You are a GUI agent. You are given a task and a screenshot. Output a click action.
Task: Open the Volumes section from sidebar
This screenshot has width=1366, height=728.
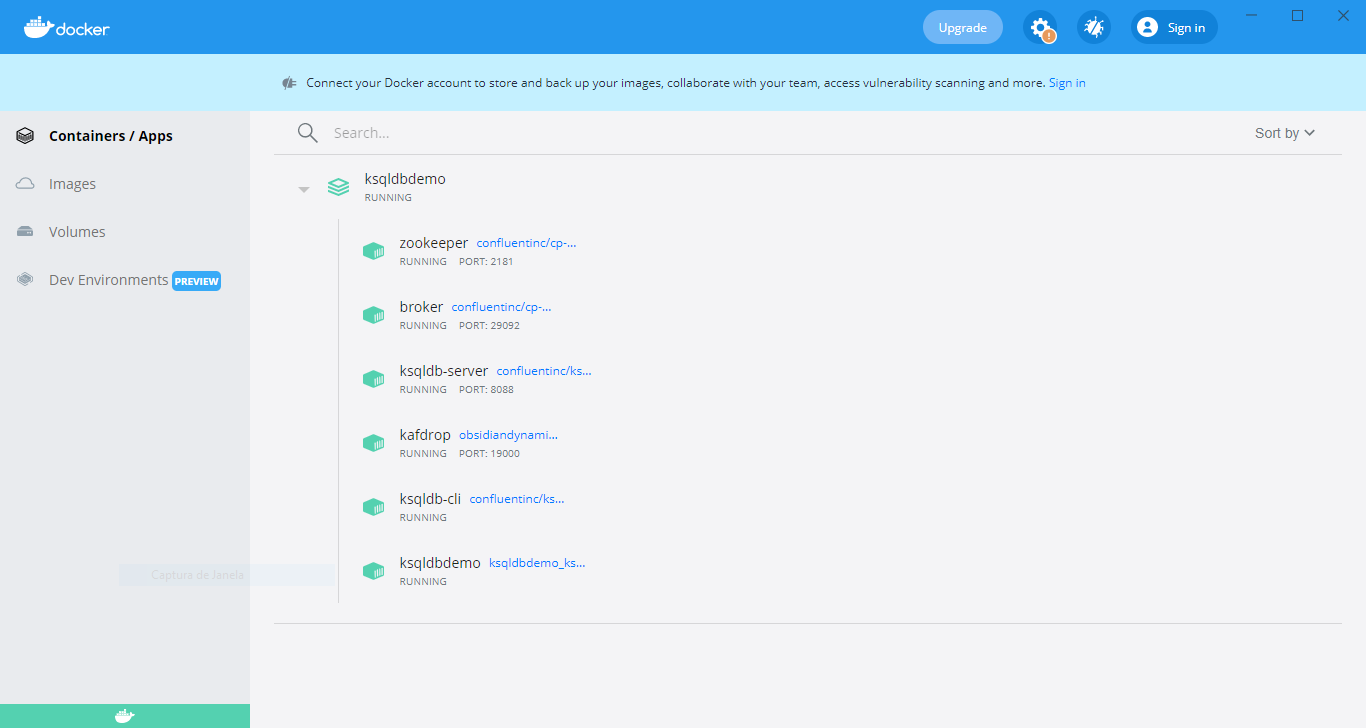tap(76, 231)
